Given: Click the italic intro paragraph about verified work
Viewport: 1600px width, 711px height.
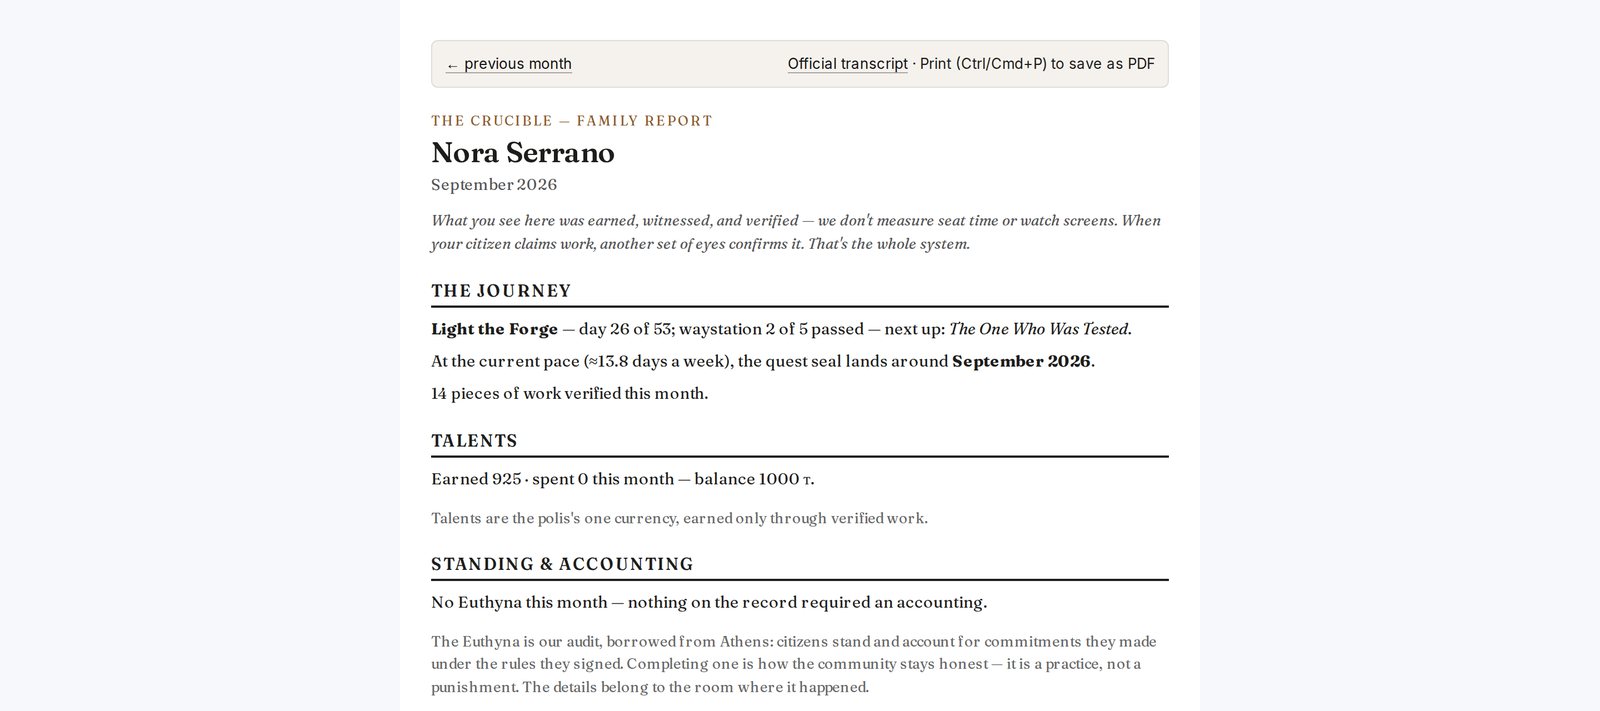Looking at the screenshot, I should point(796,232).
